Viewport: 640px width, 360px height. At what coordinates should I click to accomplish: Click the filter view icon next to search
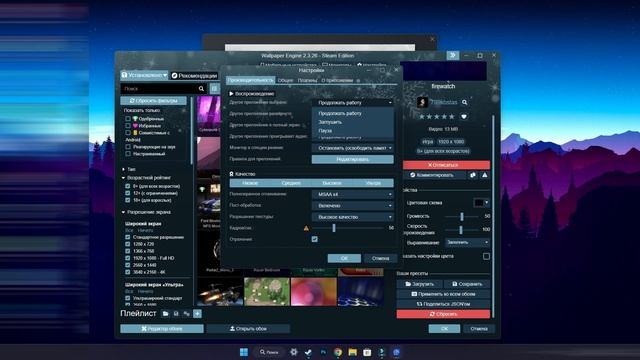(x=214, y=89)
